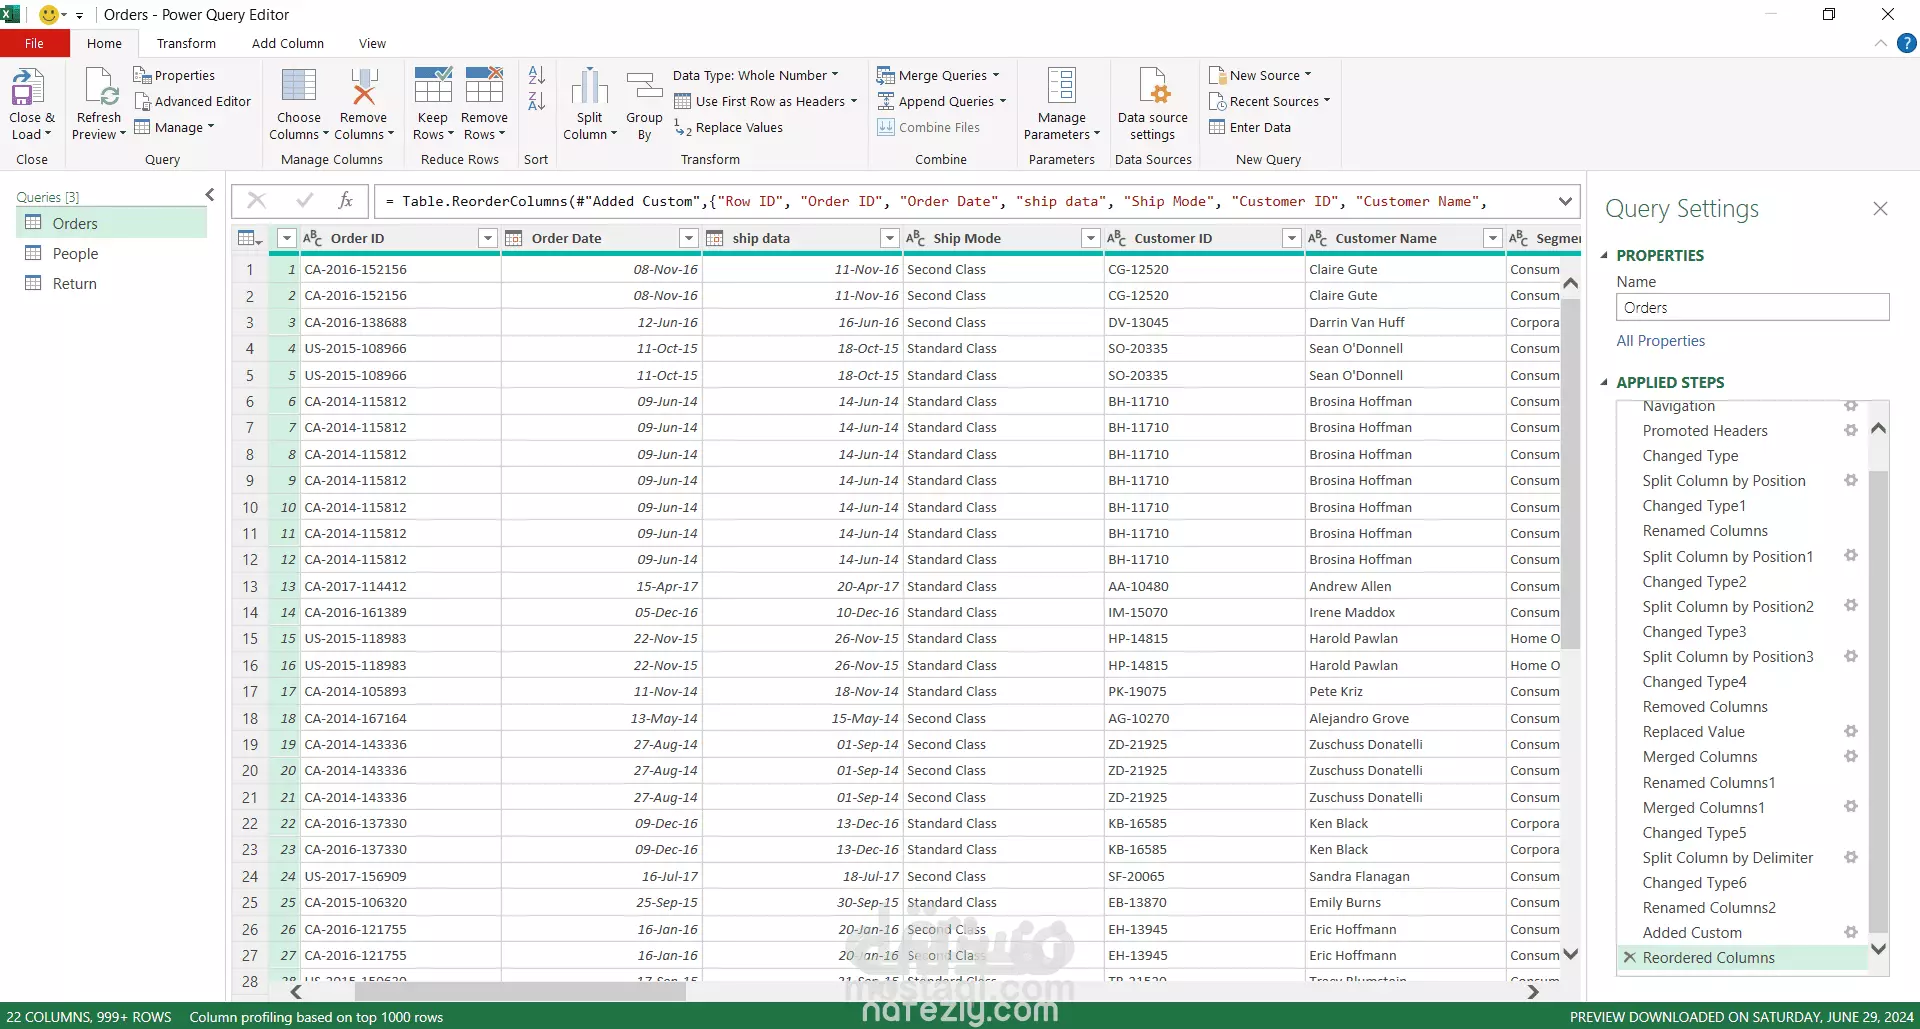Sort ascending with the A-Z icon

(536, 75)
